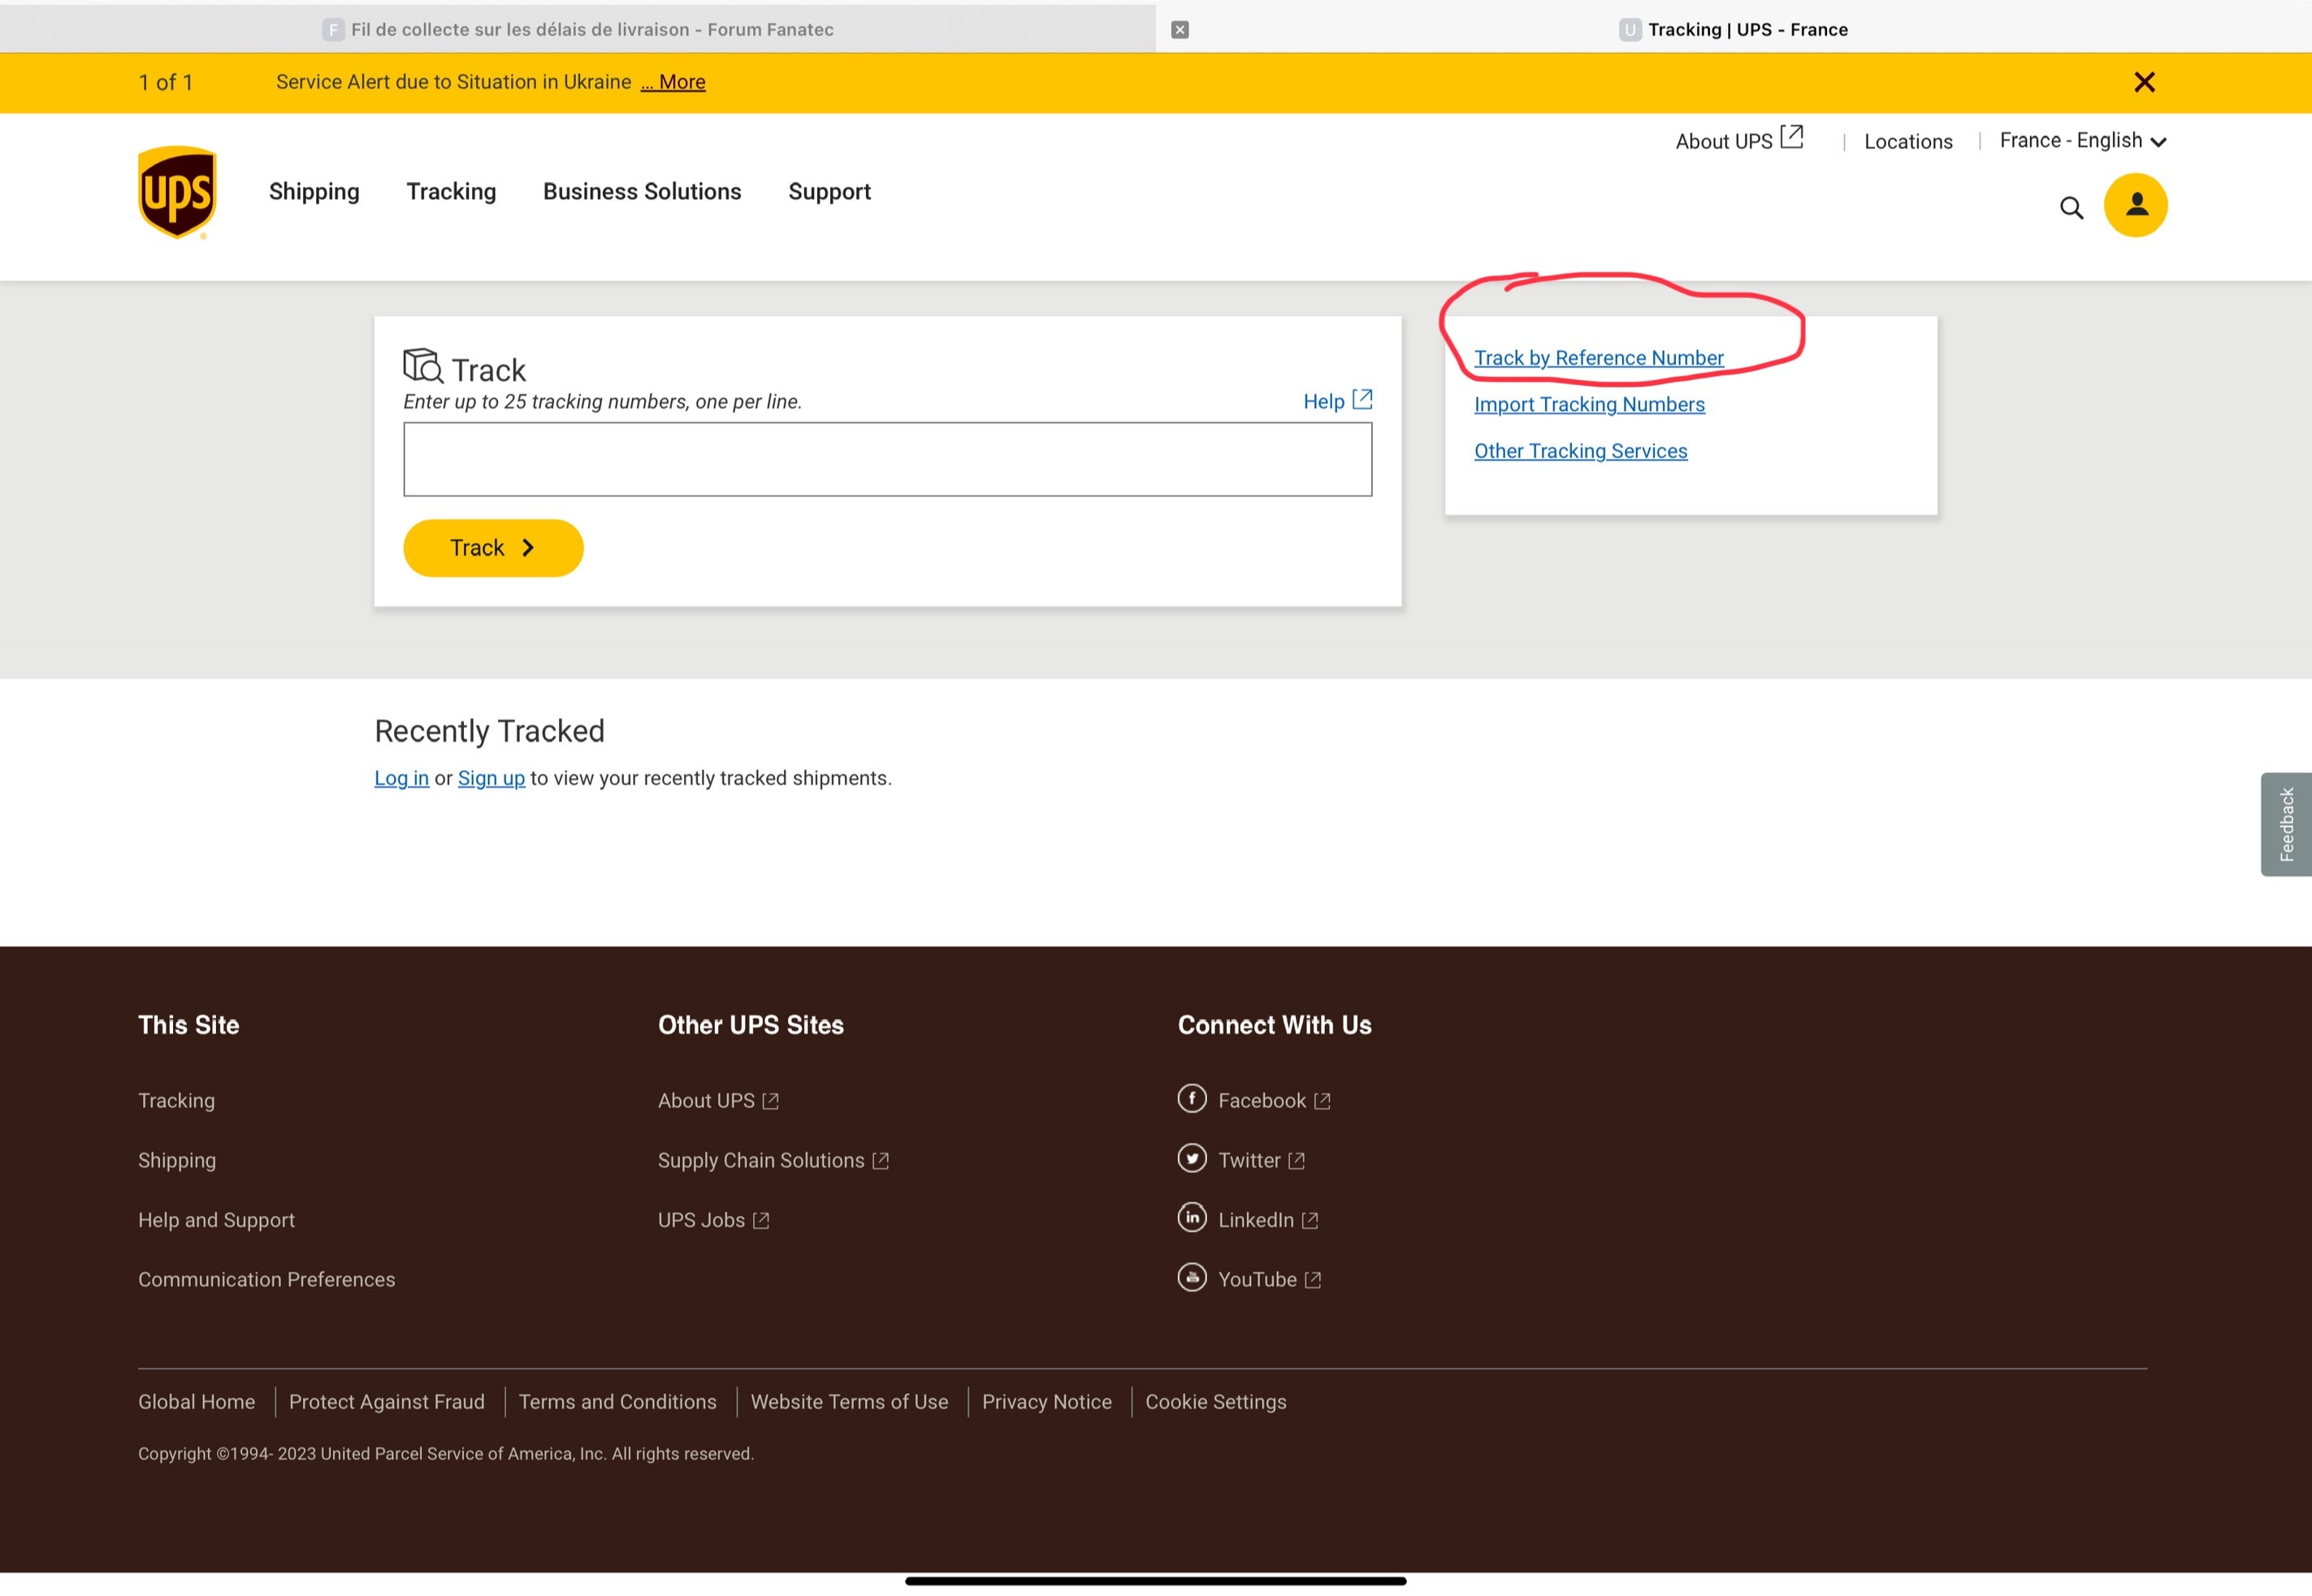Open the Feedback side tab
This screenshot has height=1596, width=2312.
coord(2286,824)
